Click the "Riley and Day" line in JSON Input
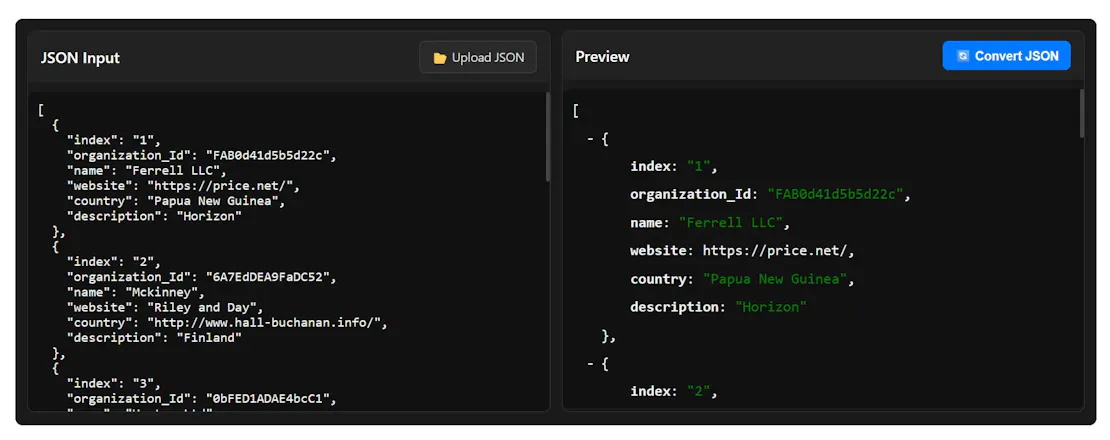Viewport: 1110px width, 440px height. click(x=166, y=308)
